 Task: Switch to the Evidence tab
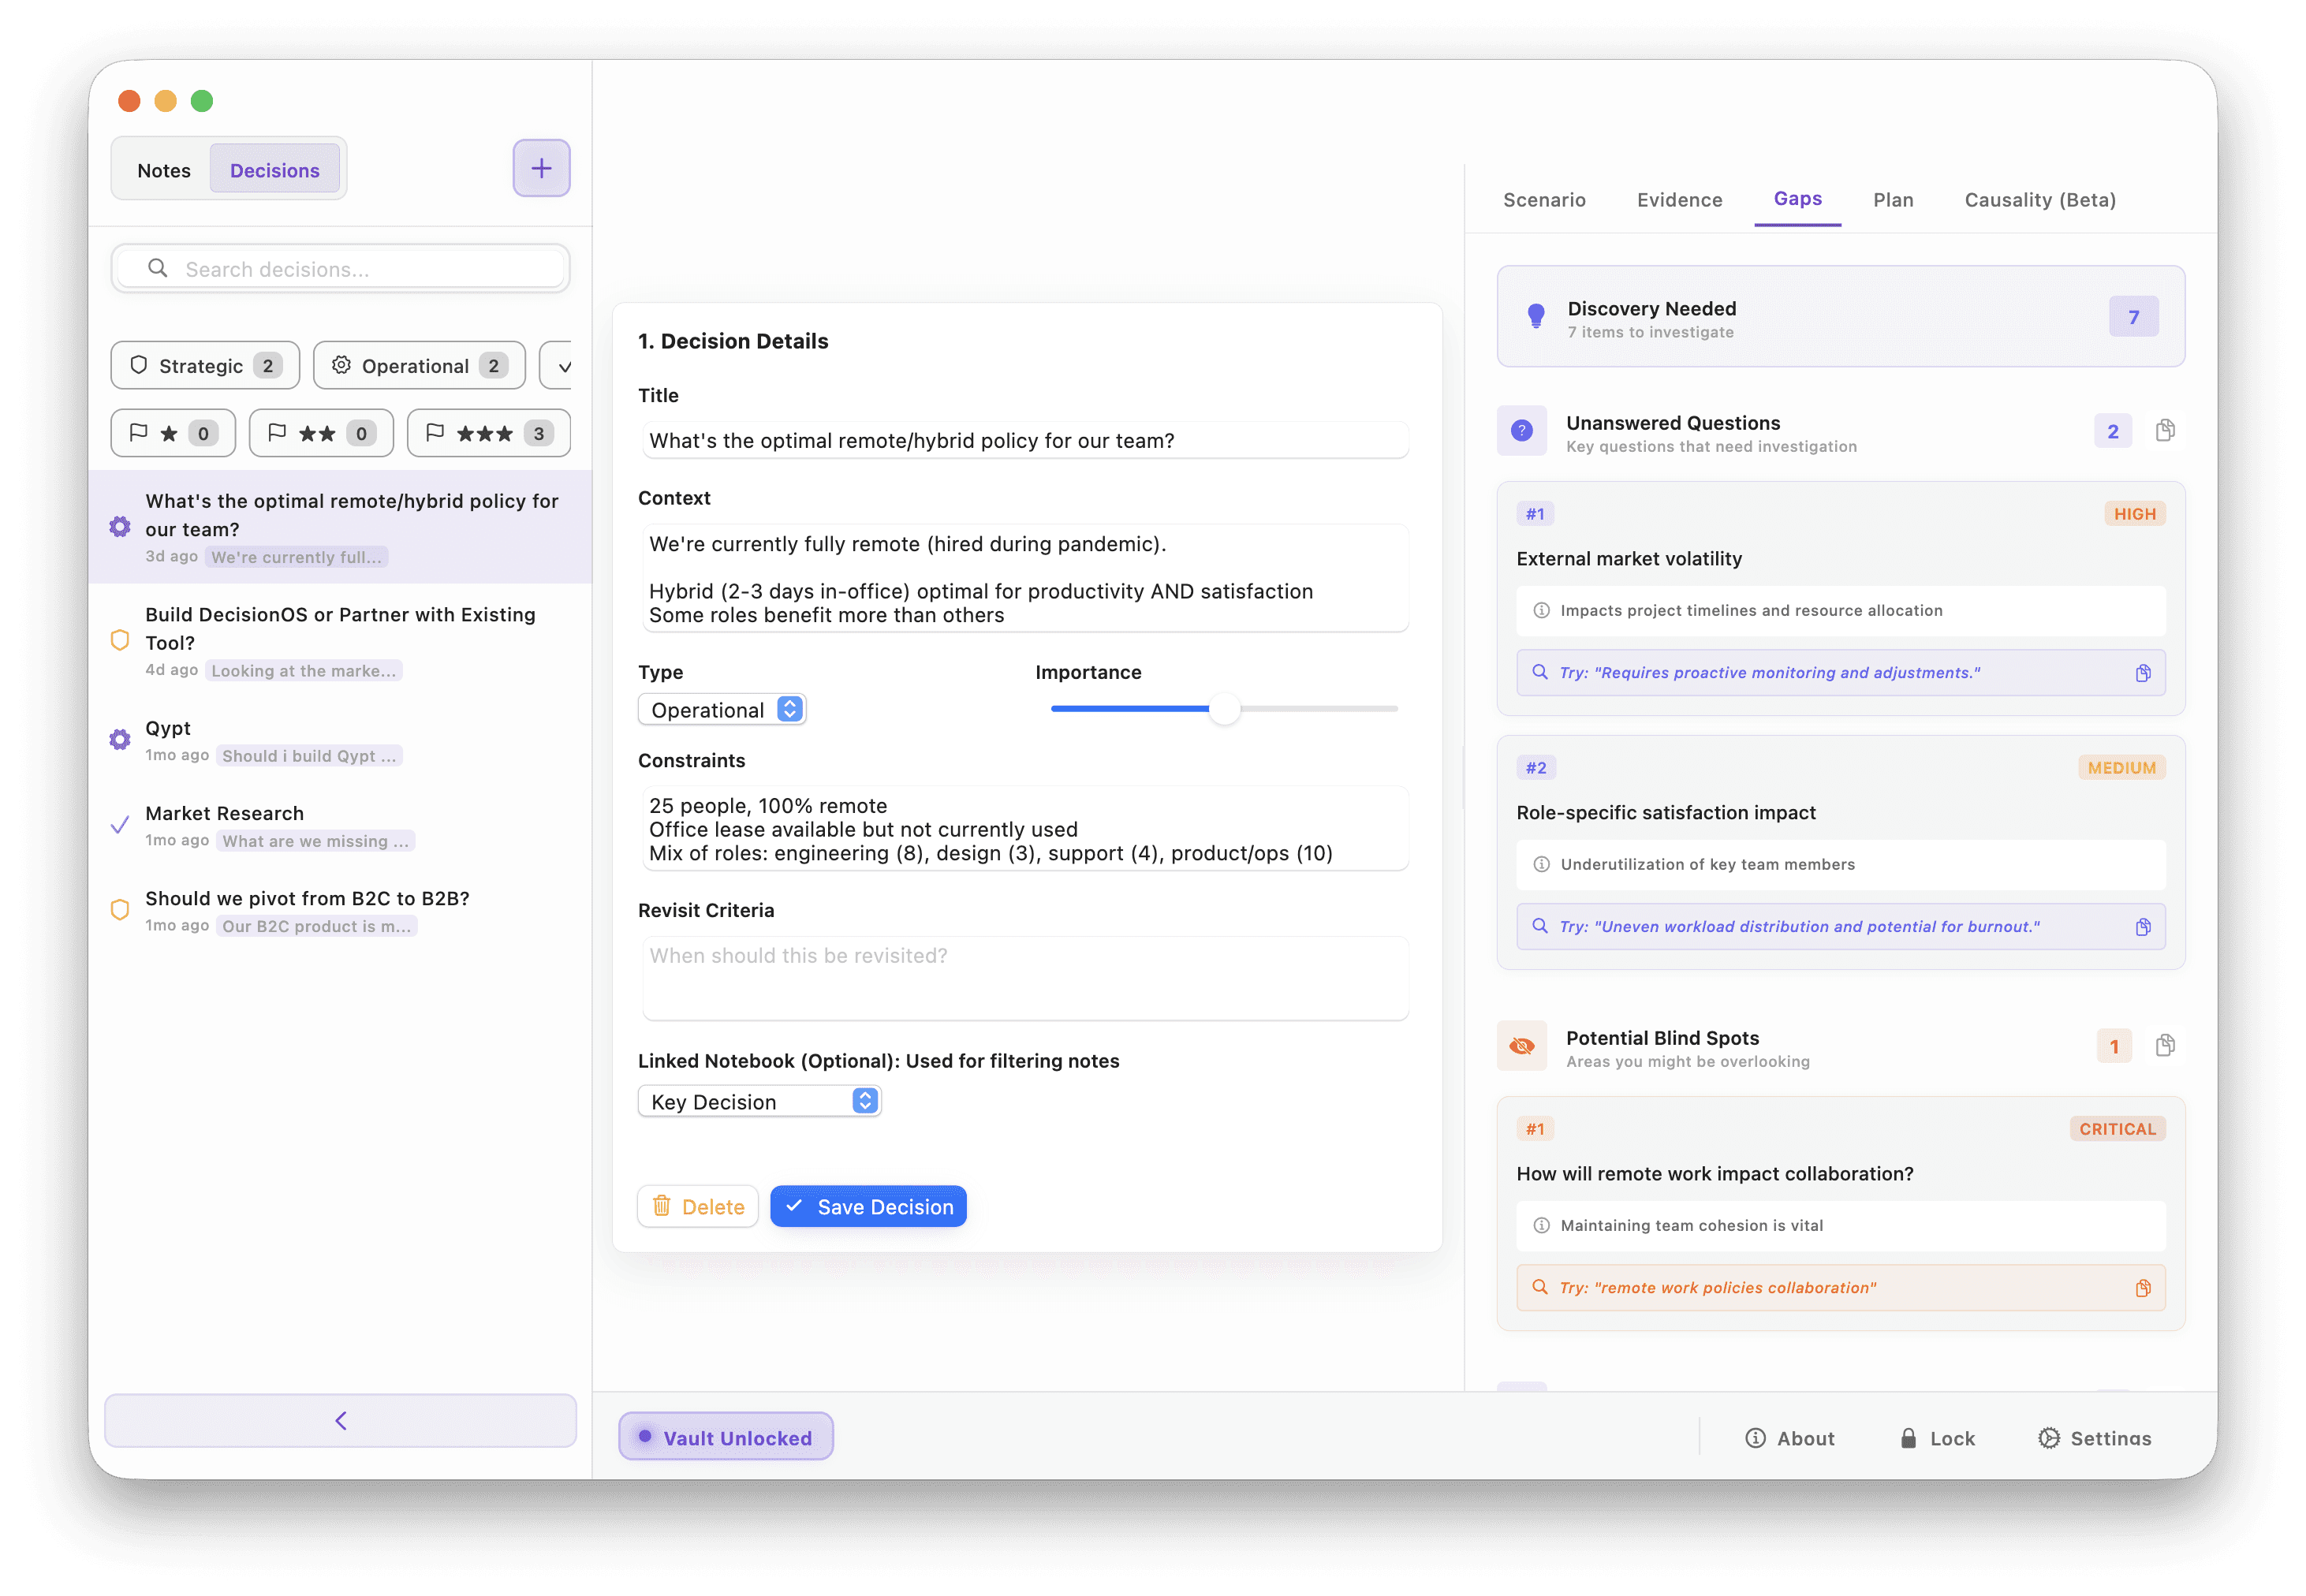coord(1679,200)
